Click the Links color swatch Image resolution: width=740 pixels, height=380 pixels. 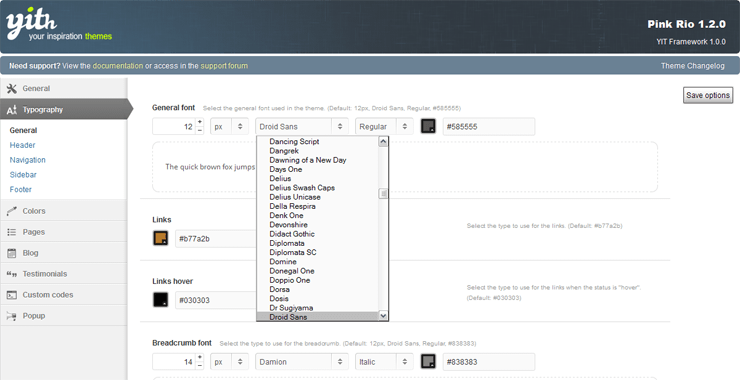pyautogui.click(x=160, y=238)
